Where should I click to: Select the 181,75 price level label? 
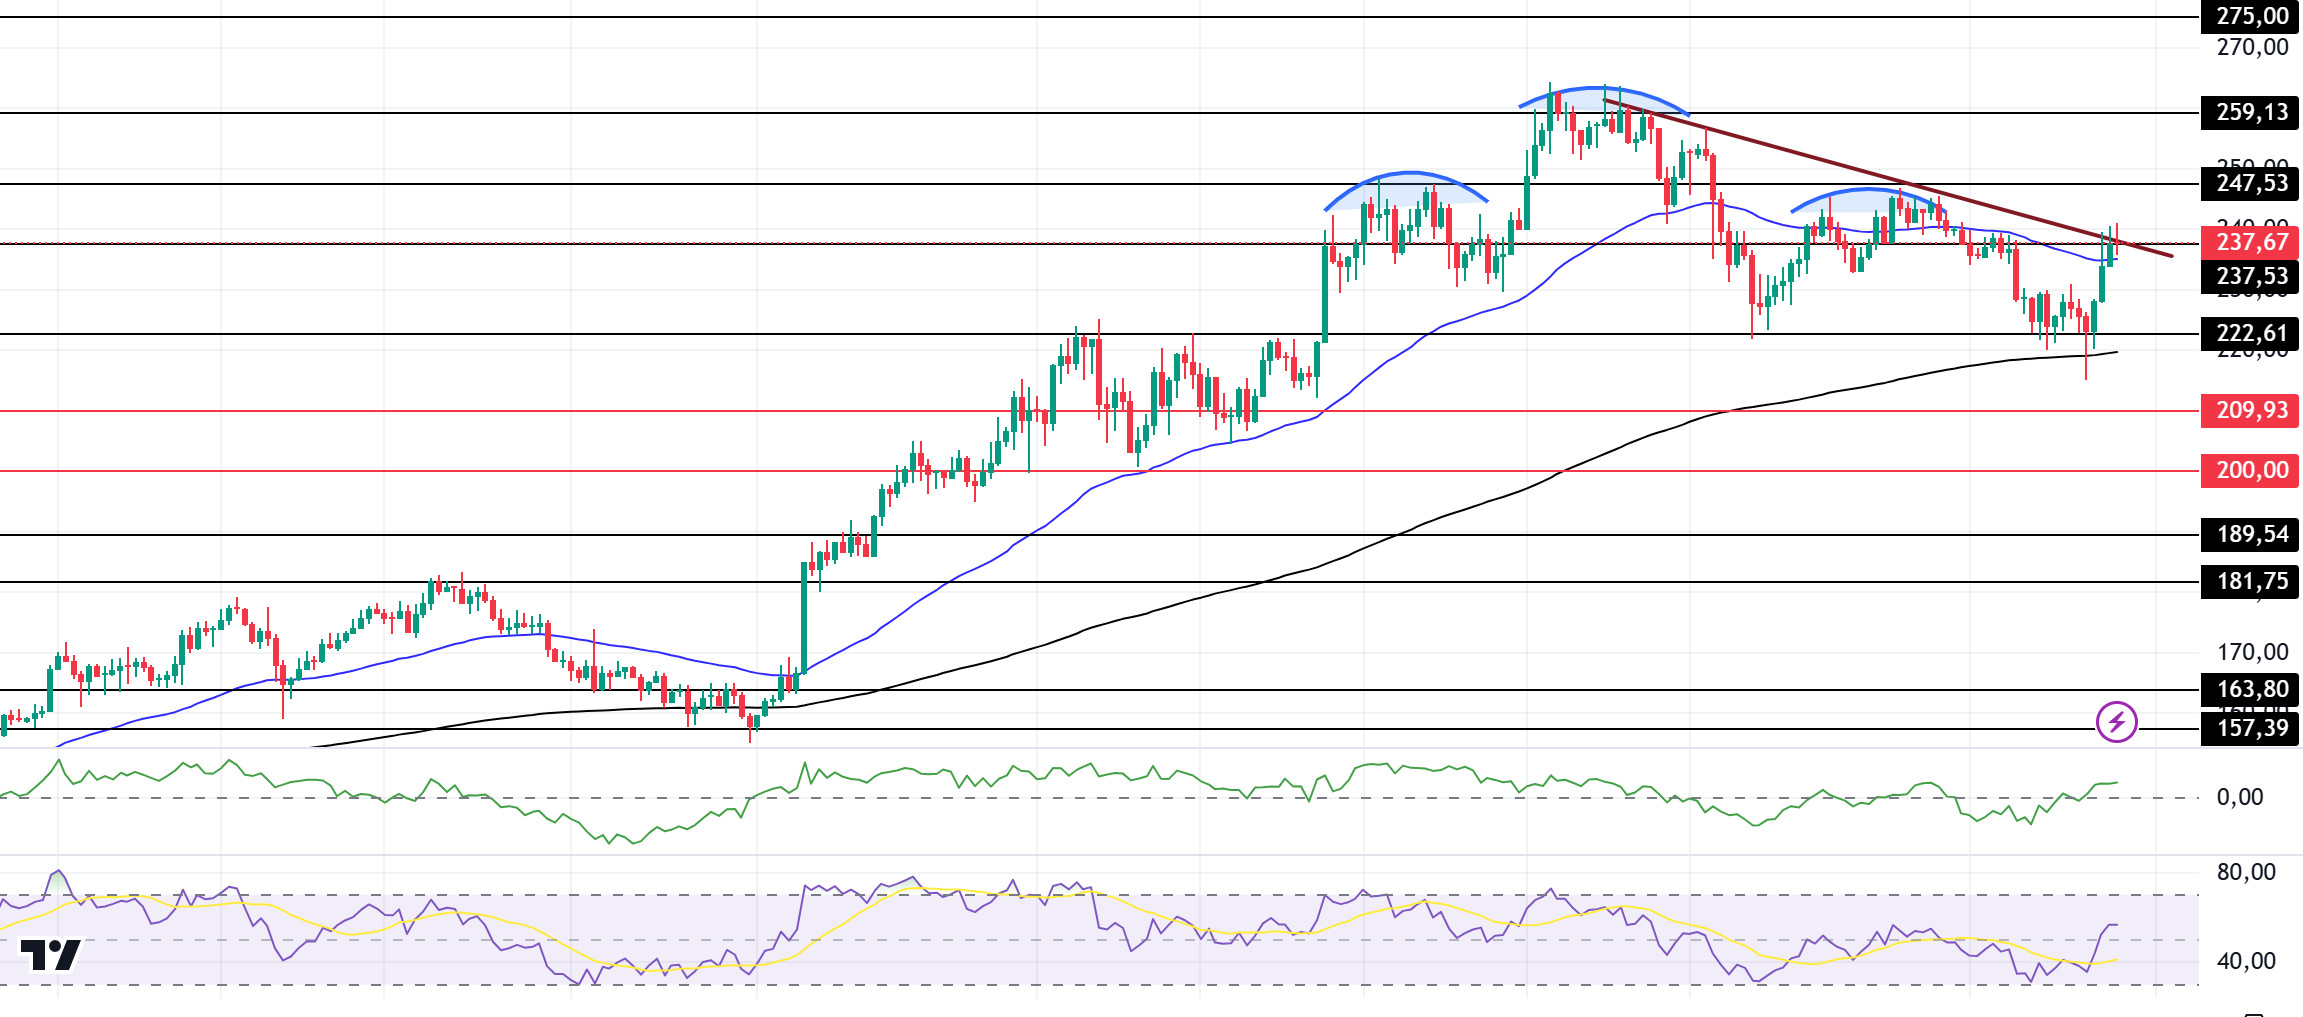pyautogui.click(x=2250, y=581)
